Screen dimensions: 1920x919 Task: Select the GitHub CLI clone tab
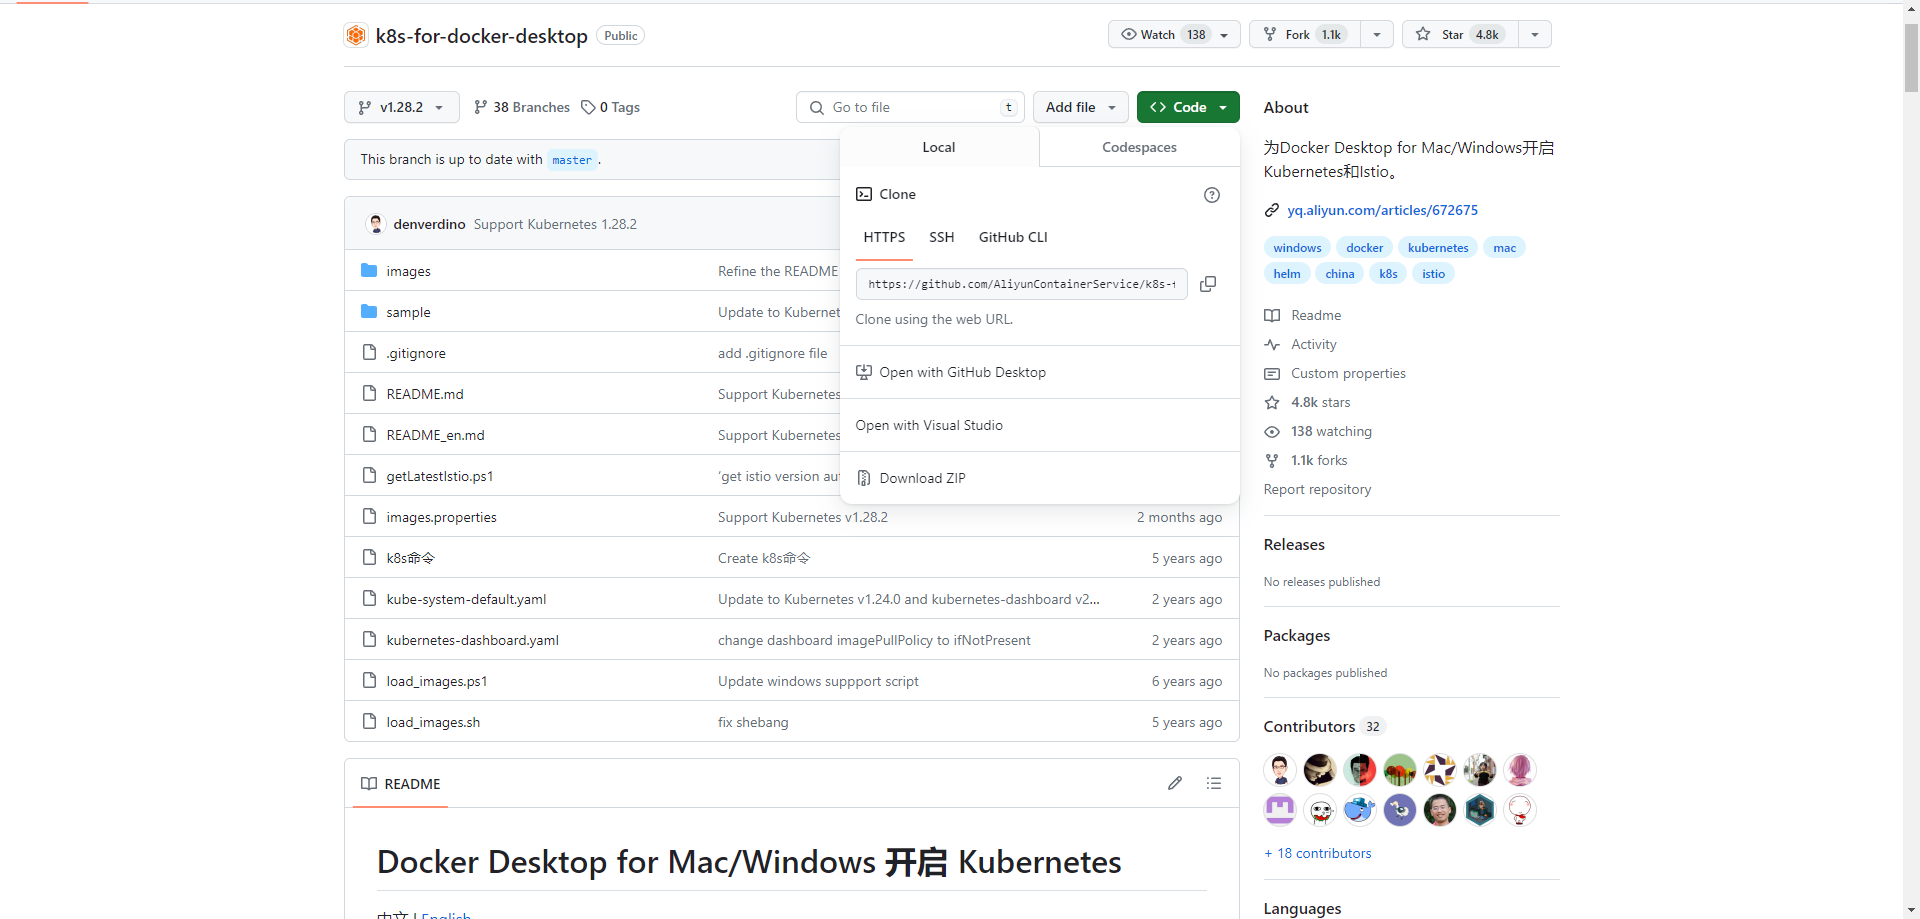pos(1013,237)
